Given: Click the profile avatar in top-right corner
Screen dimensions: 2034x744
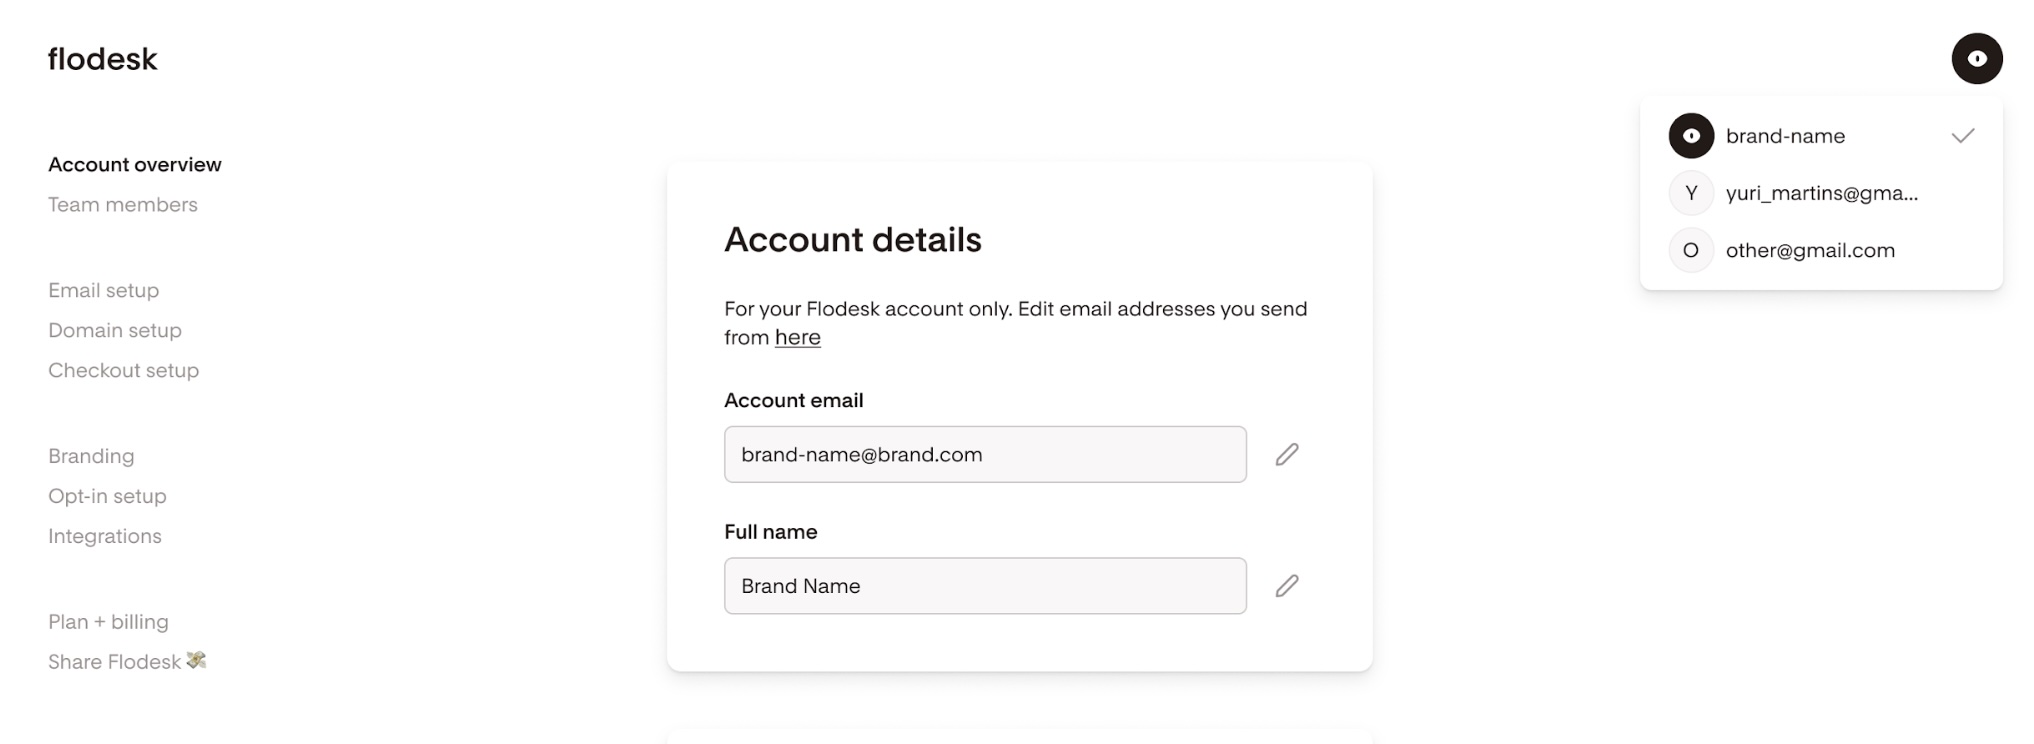Looking at the screenshot, I should pyautogui.click(x=1976, y=58).
